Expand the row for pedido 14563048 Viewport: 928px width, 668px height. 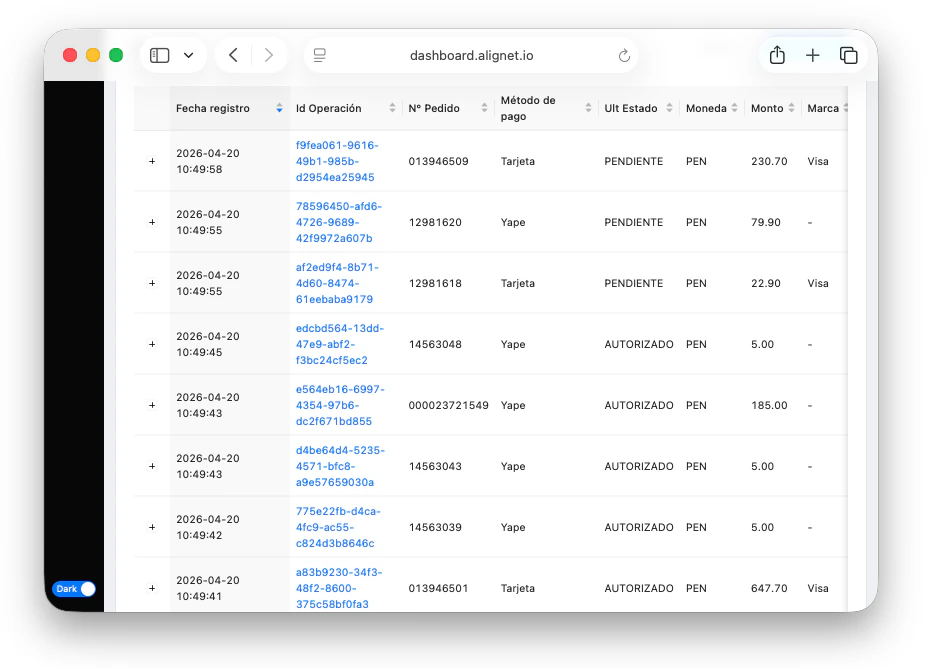coord(152,344)
